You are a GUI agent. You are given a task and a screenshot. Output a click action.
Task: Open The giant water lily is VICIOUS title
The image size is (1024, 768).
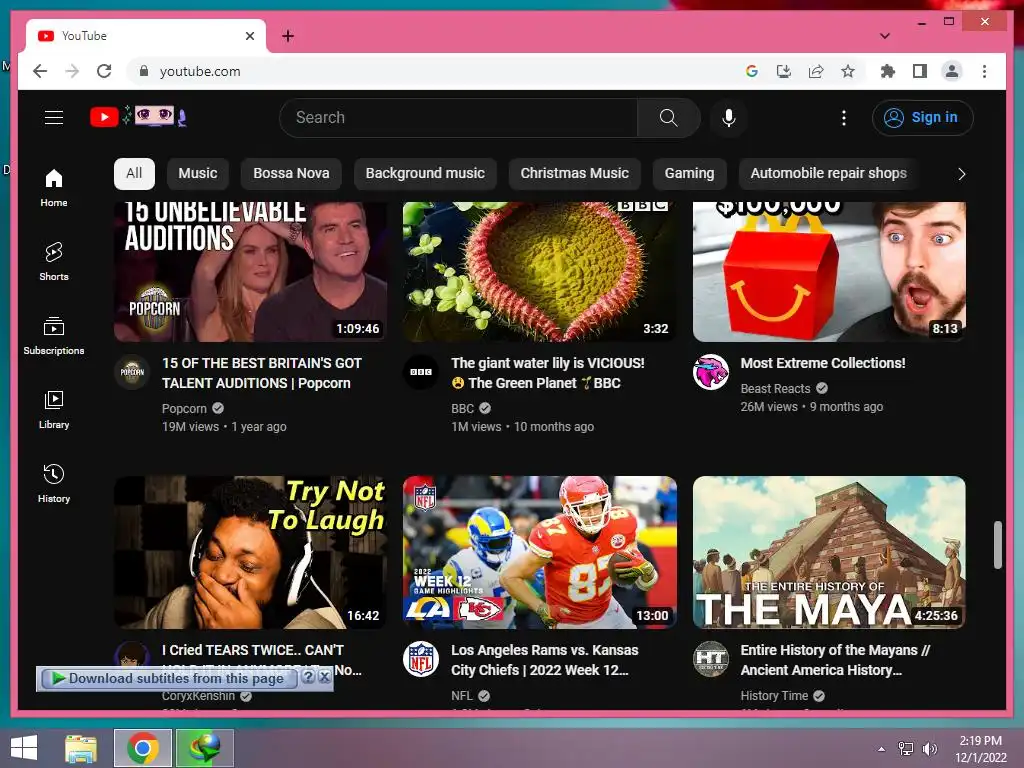pyautogui.click(x=548, y=373)
